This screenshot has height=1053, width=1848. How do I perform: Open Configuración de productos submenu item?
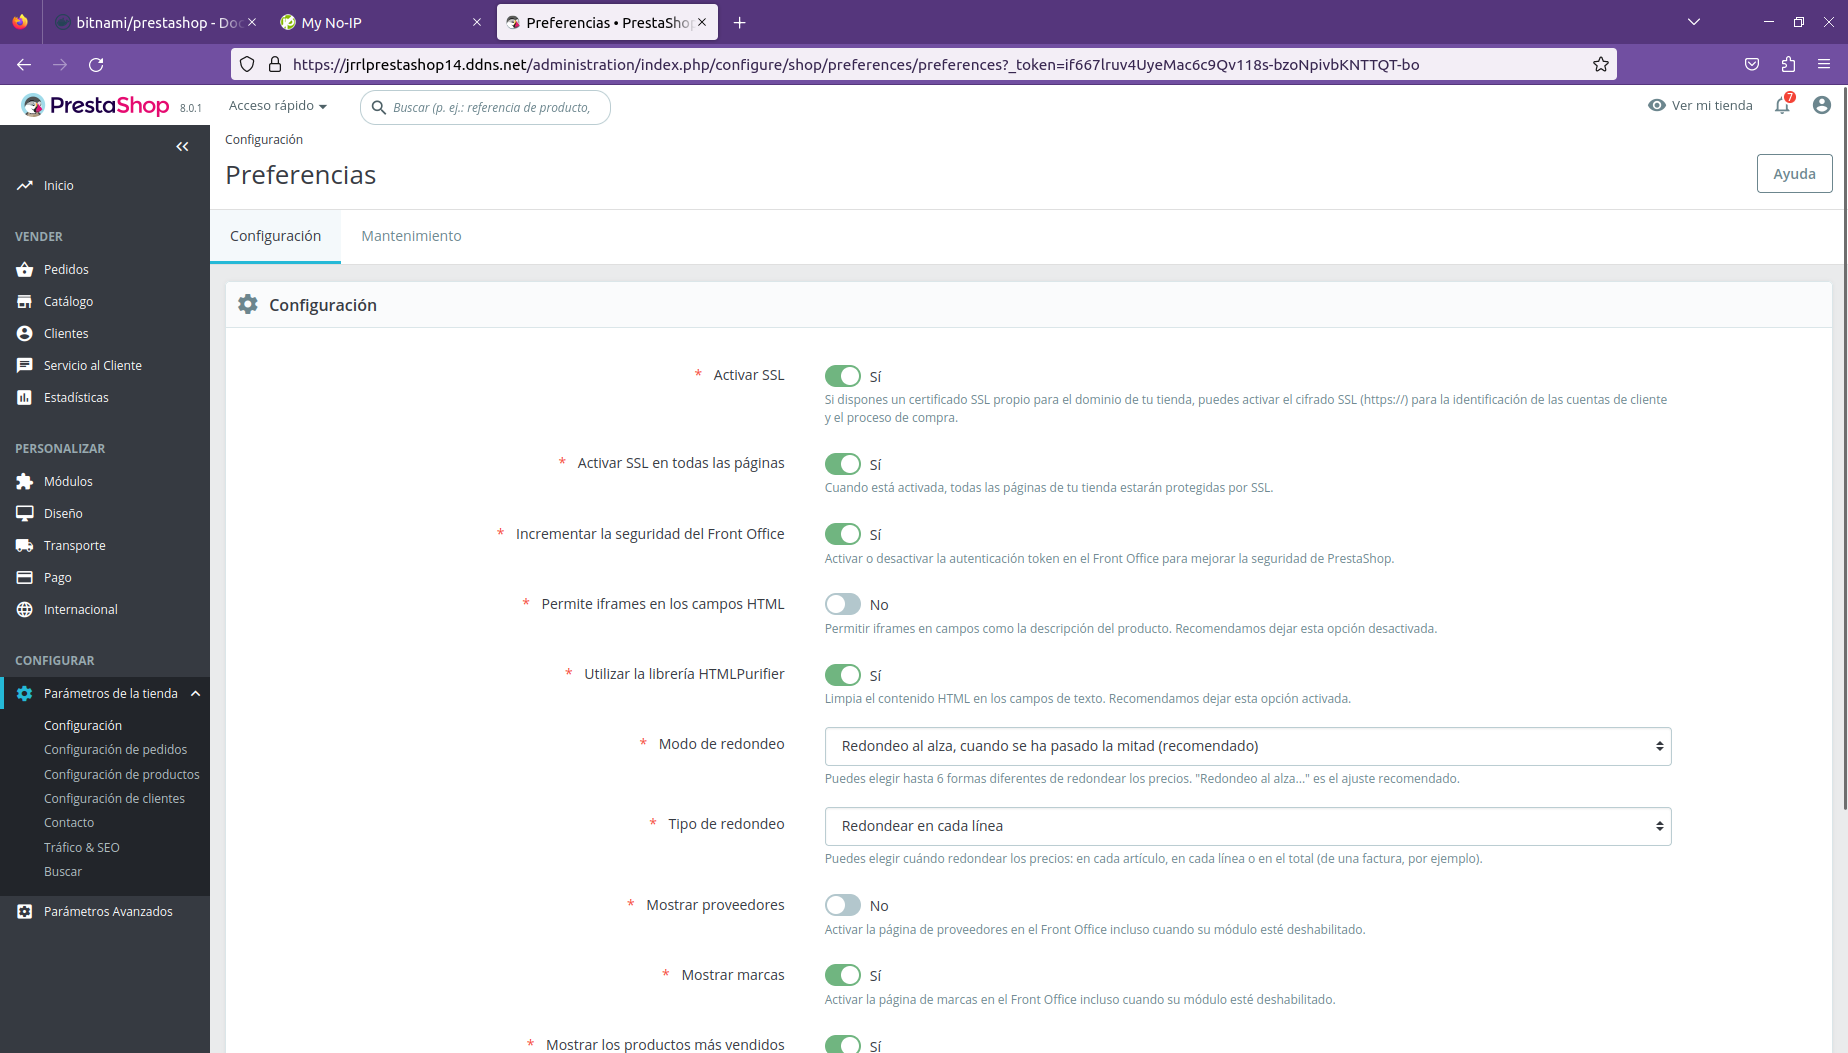121,774
